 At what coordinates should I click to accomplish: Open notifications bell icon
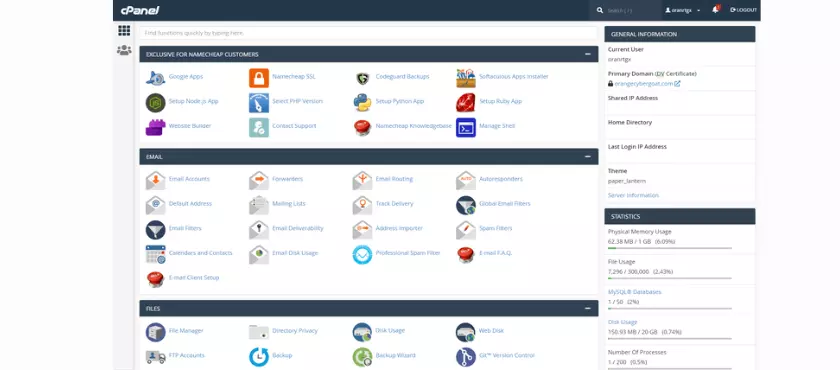pos(715,10)
